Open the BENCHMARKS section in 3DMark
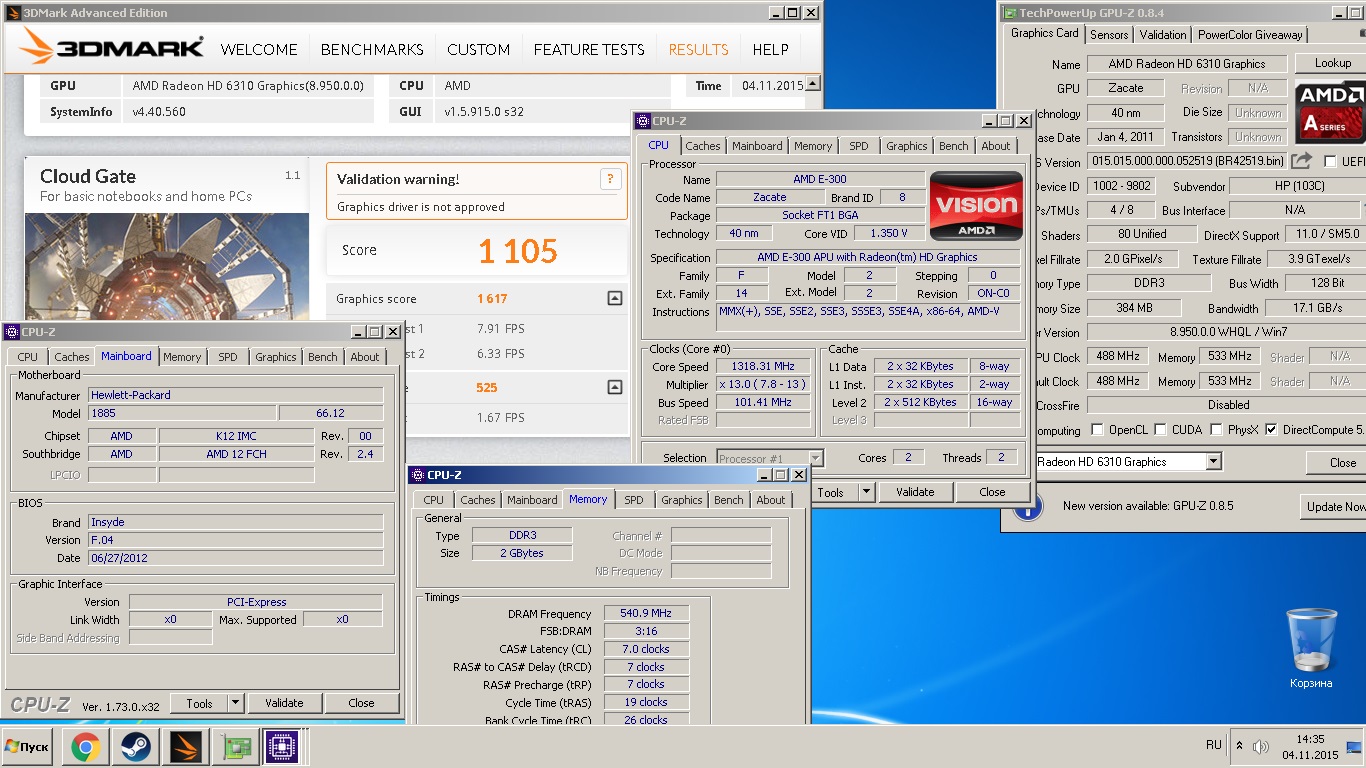The height and width of the screenshot is (768, 1366). pos(372,49)
